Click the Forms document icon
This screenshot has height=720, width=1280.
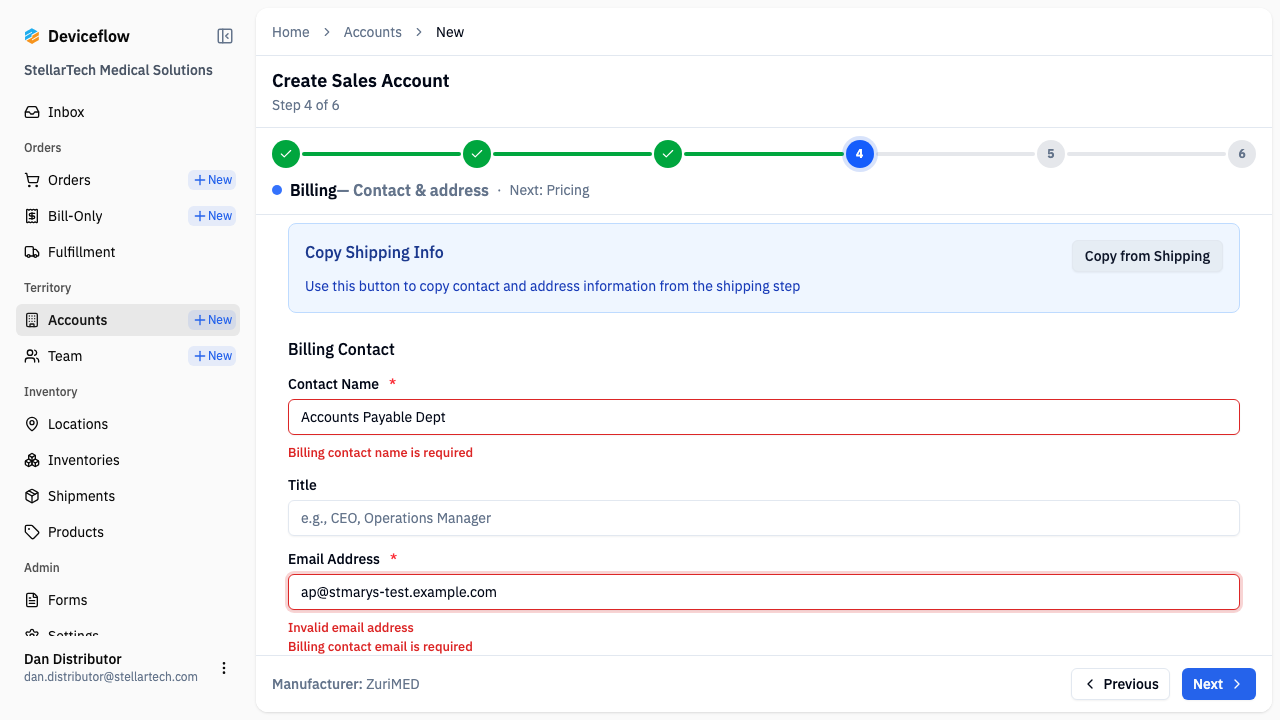coord(32,600)
